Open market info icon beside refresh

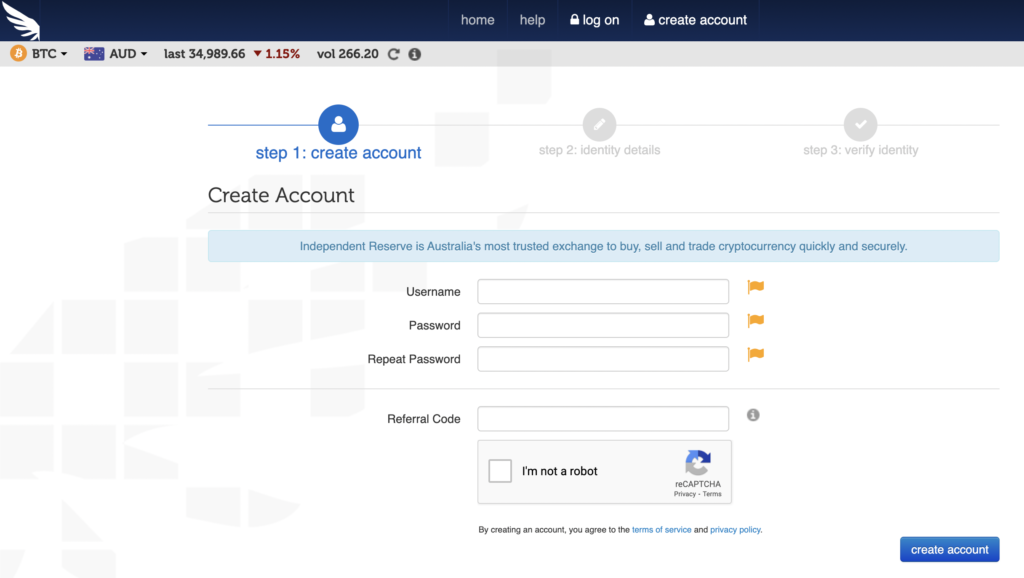coord(415,54)
